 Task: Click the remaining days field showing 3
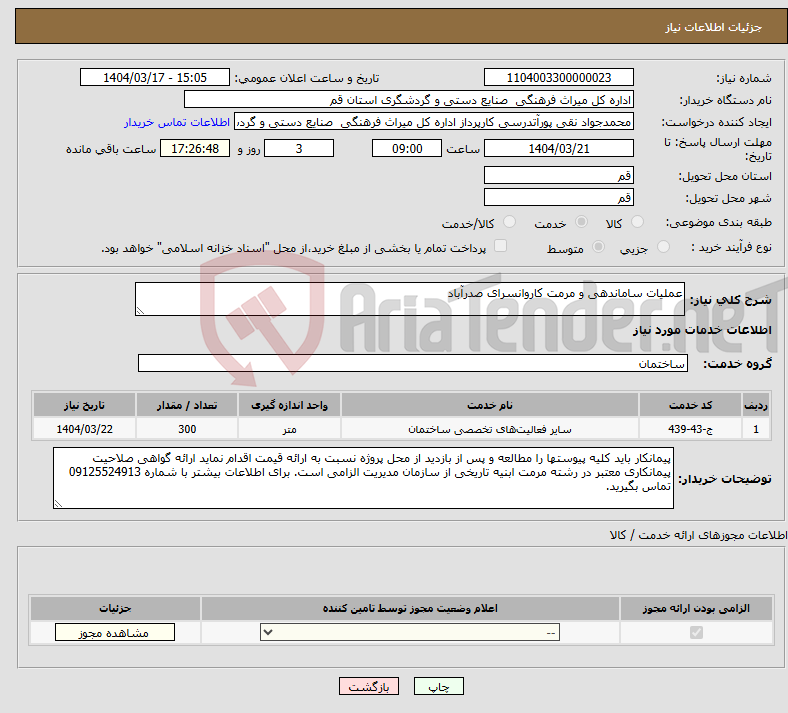coord(299,149)
